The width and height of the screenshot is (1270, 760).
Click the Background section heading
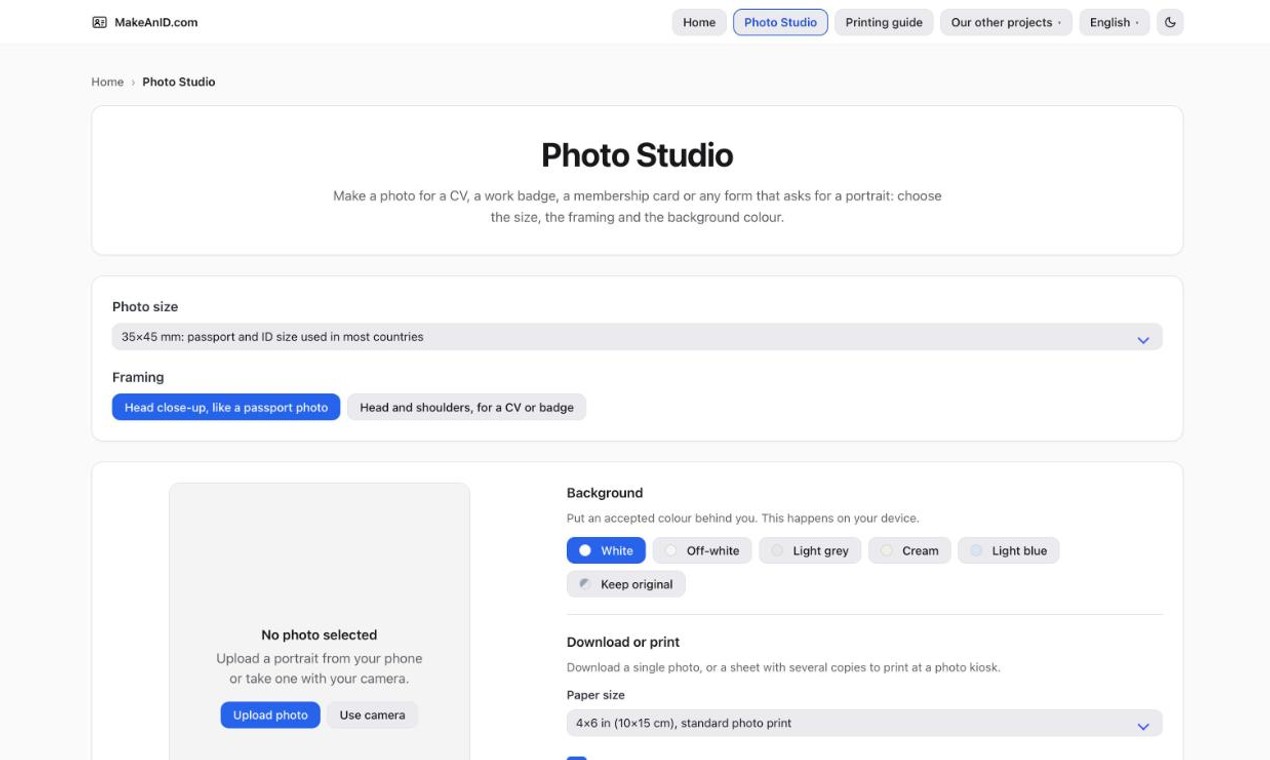(x=605, y=493)
